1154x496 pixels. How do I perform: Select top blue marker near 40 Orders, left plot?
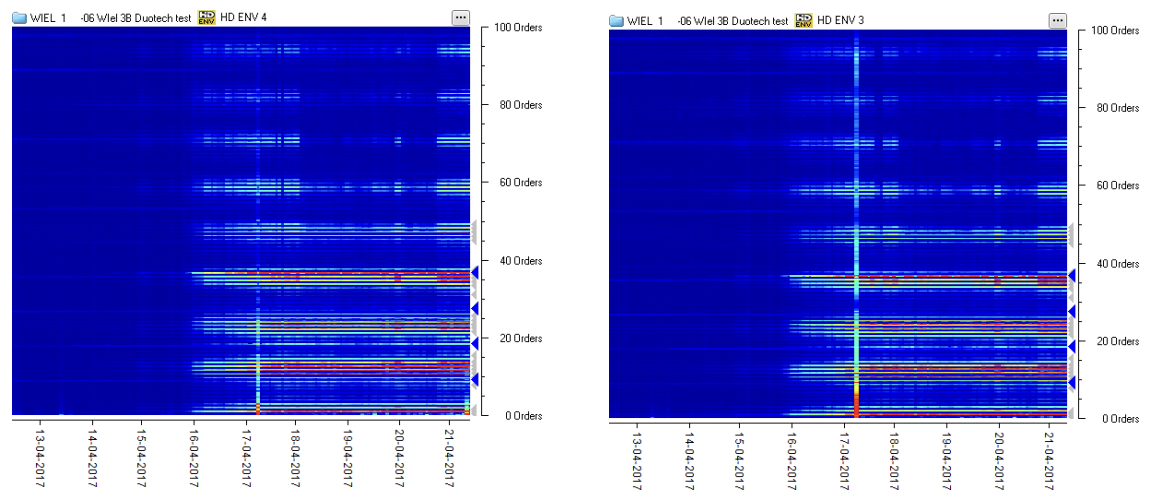[x=475, y=272]
